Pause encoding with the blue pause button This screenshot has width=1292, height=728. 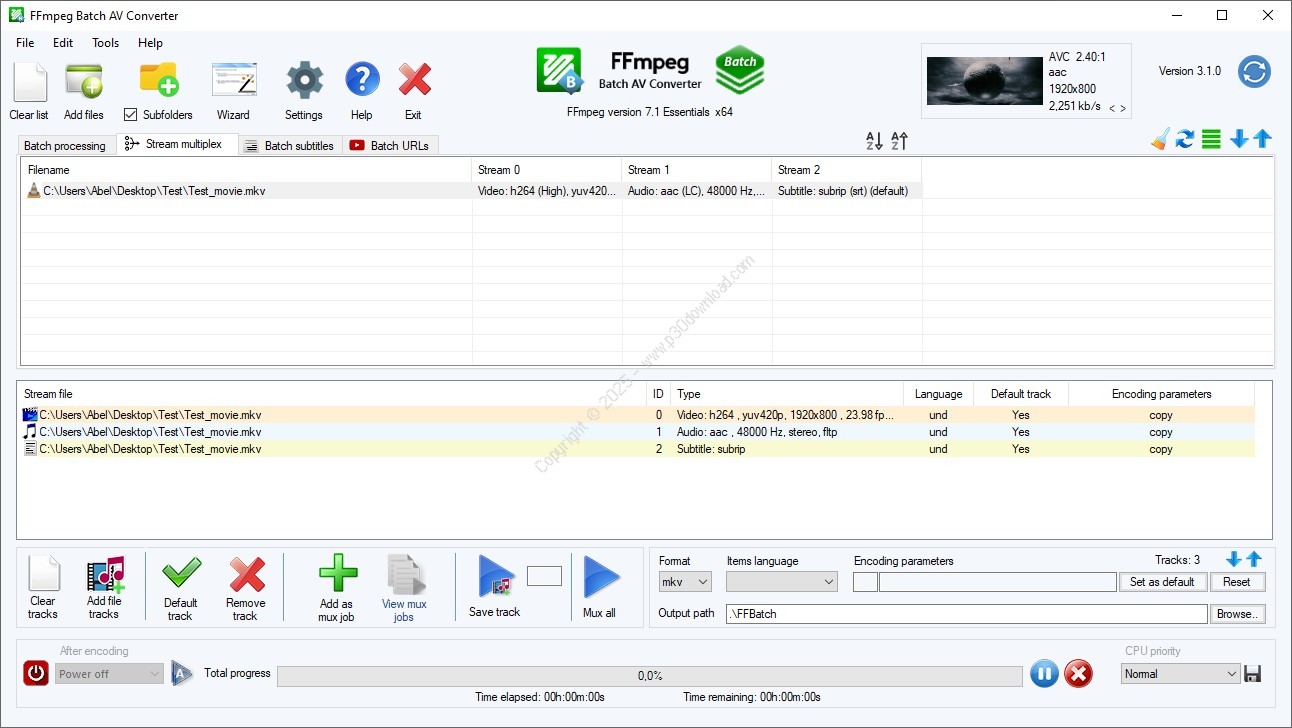(1043, 674)
